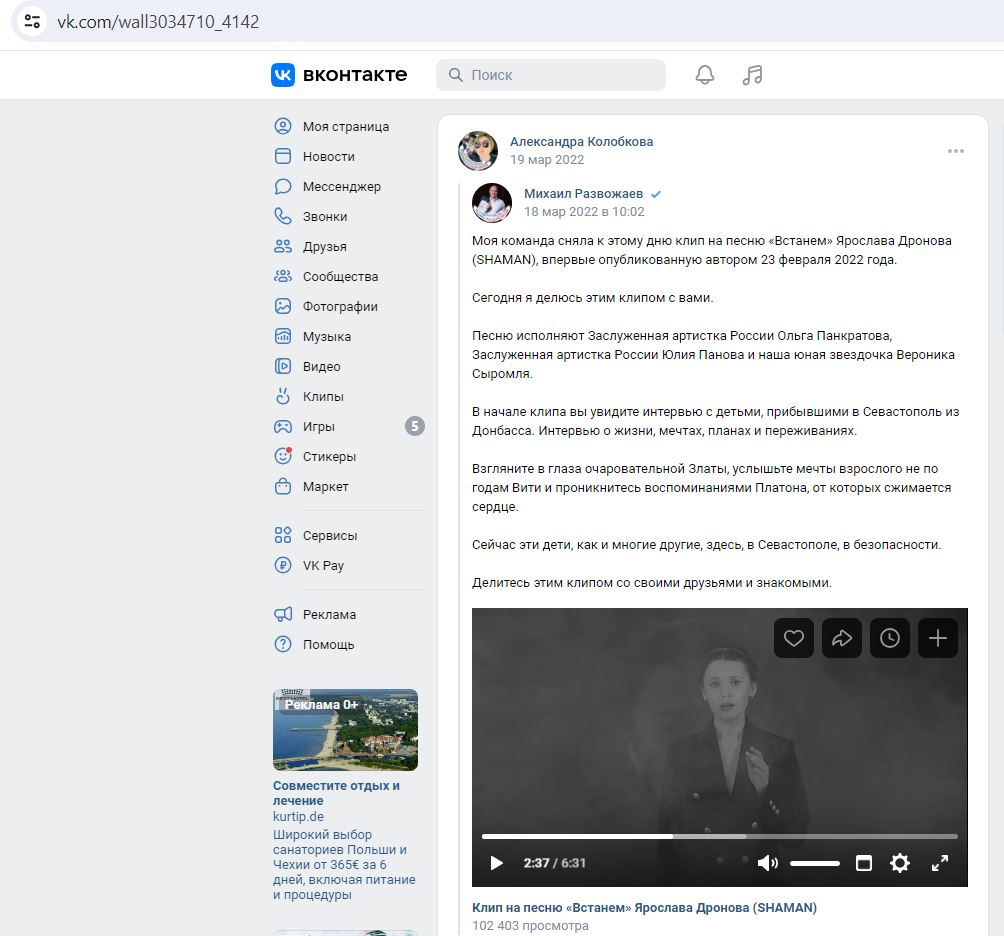
Task: Open Реклама megaphone icon
Action: (283, 615)
